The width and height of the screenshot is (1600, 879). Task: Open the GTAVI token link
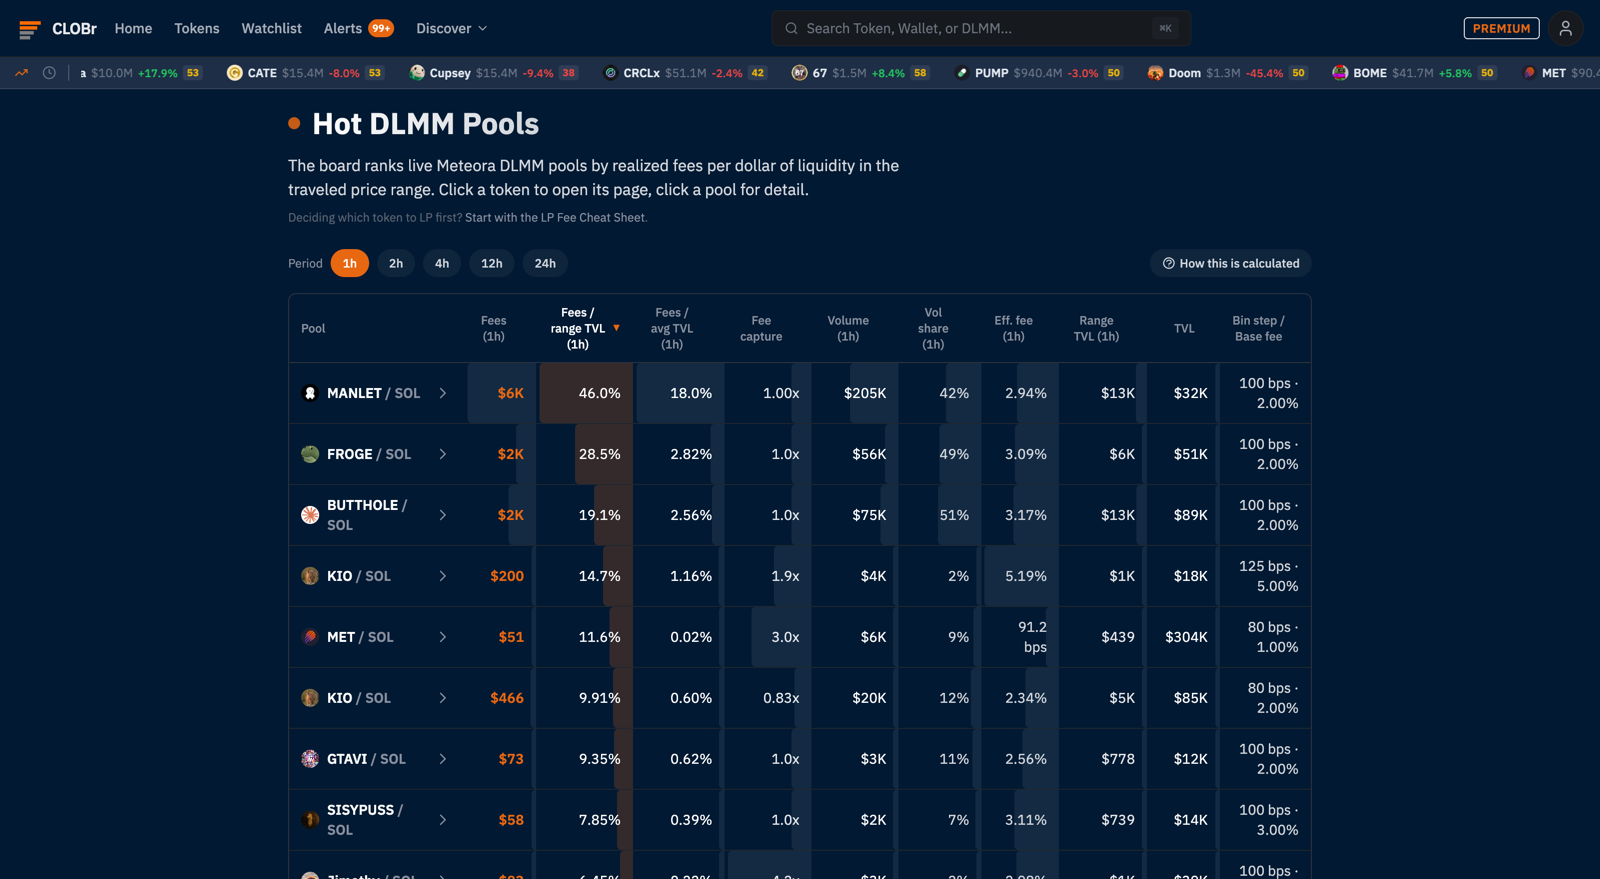click(x=347, y=759)
